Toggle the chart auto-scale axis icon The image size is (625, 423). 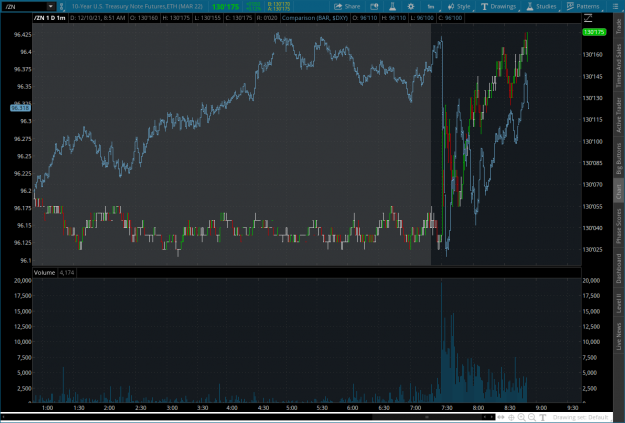(x=588, y=18)
